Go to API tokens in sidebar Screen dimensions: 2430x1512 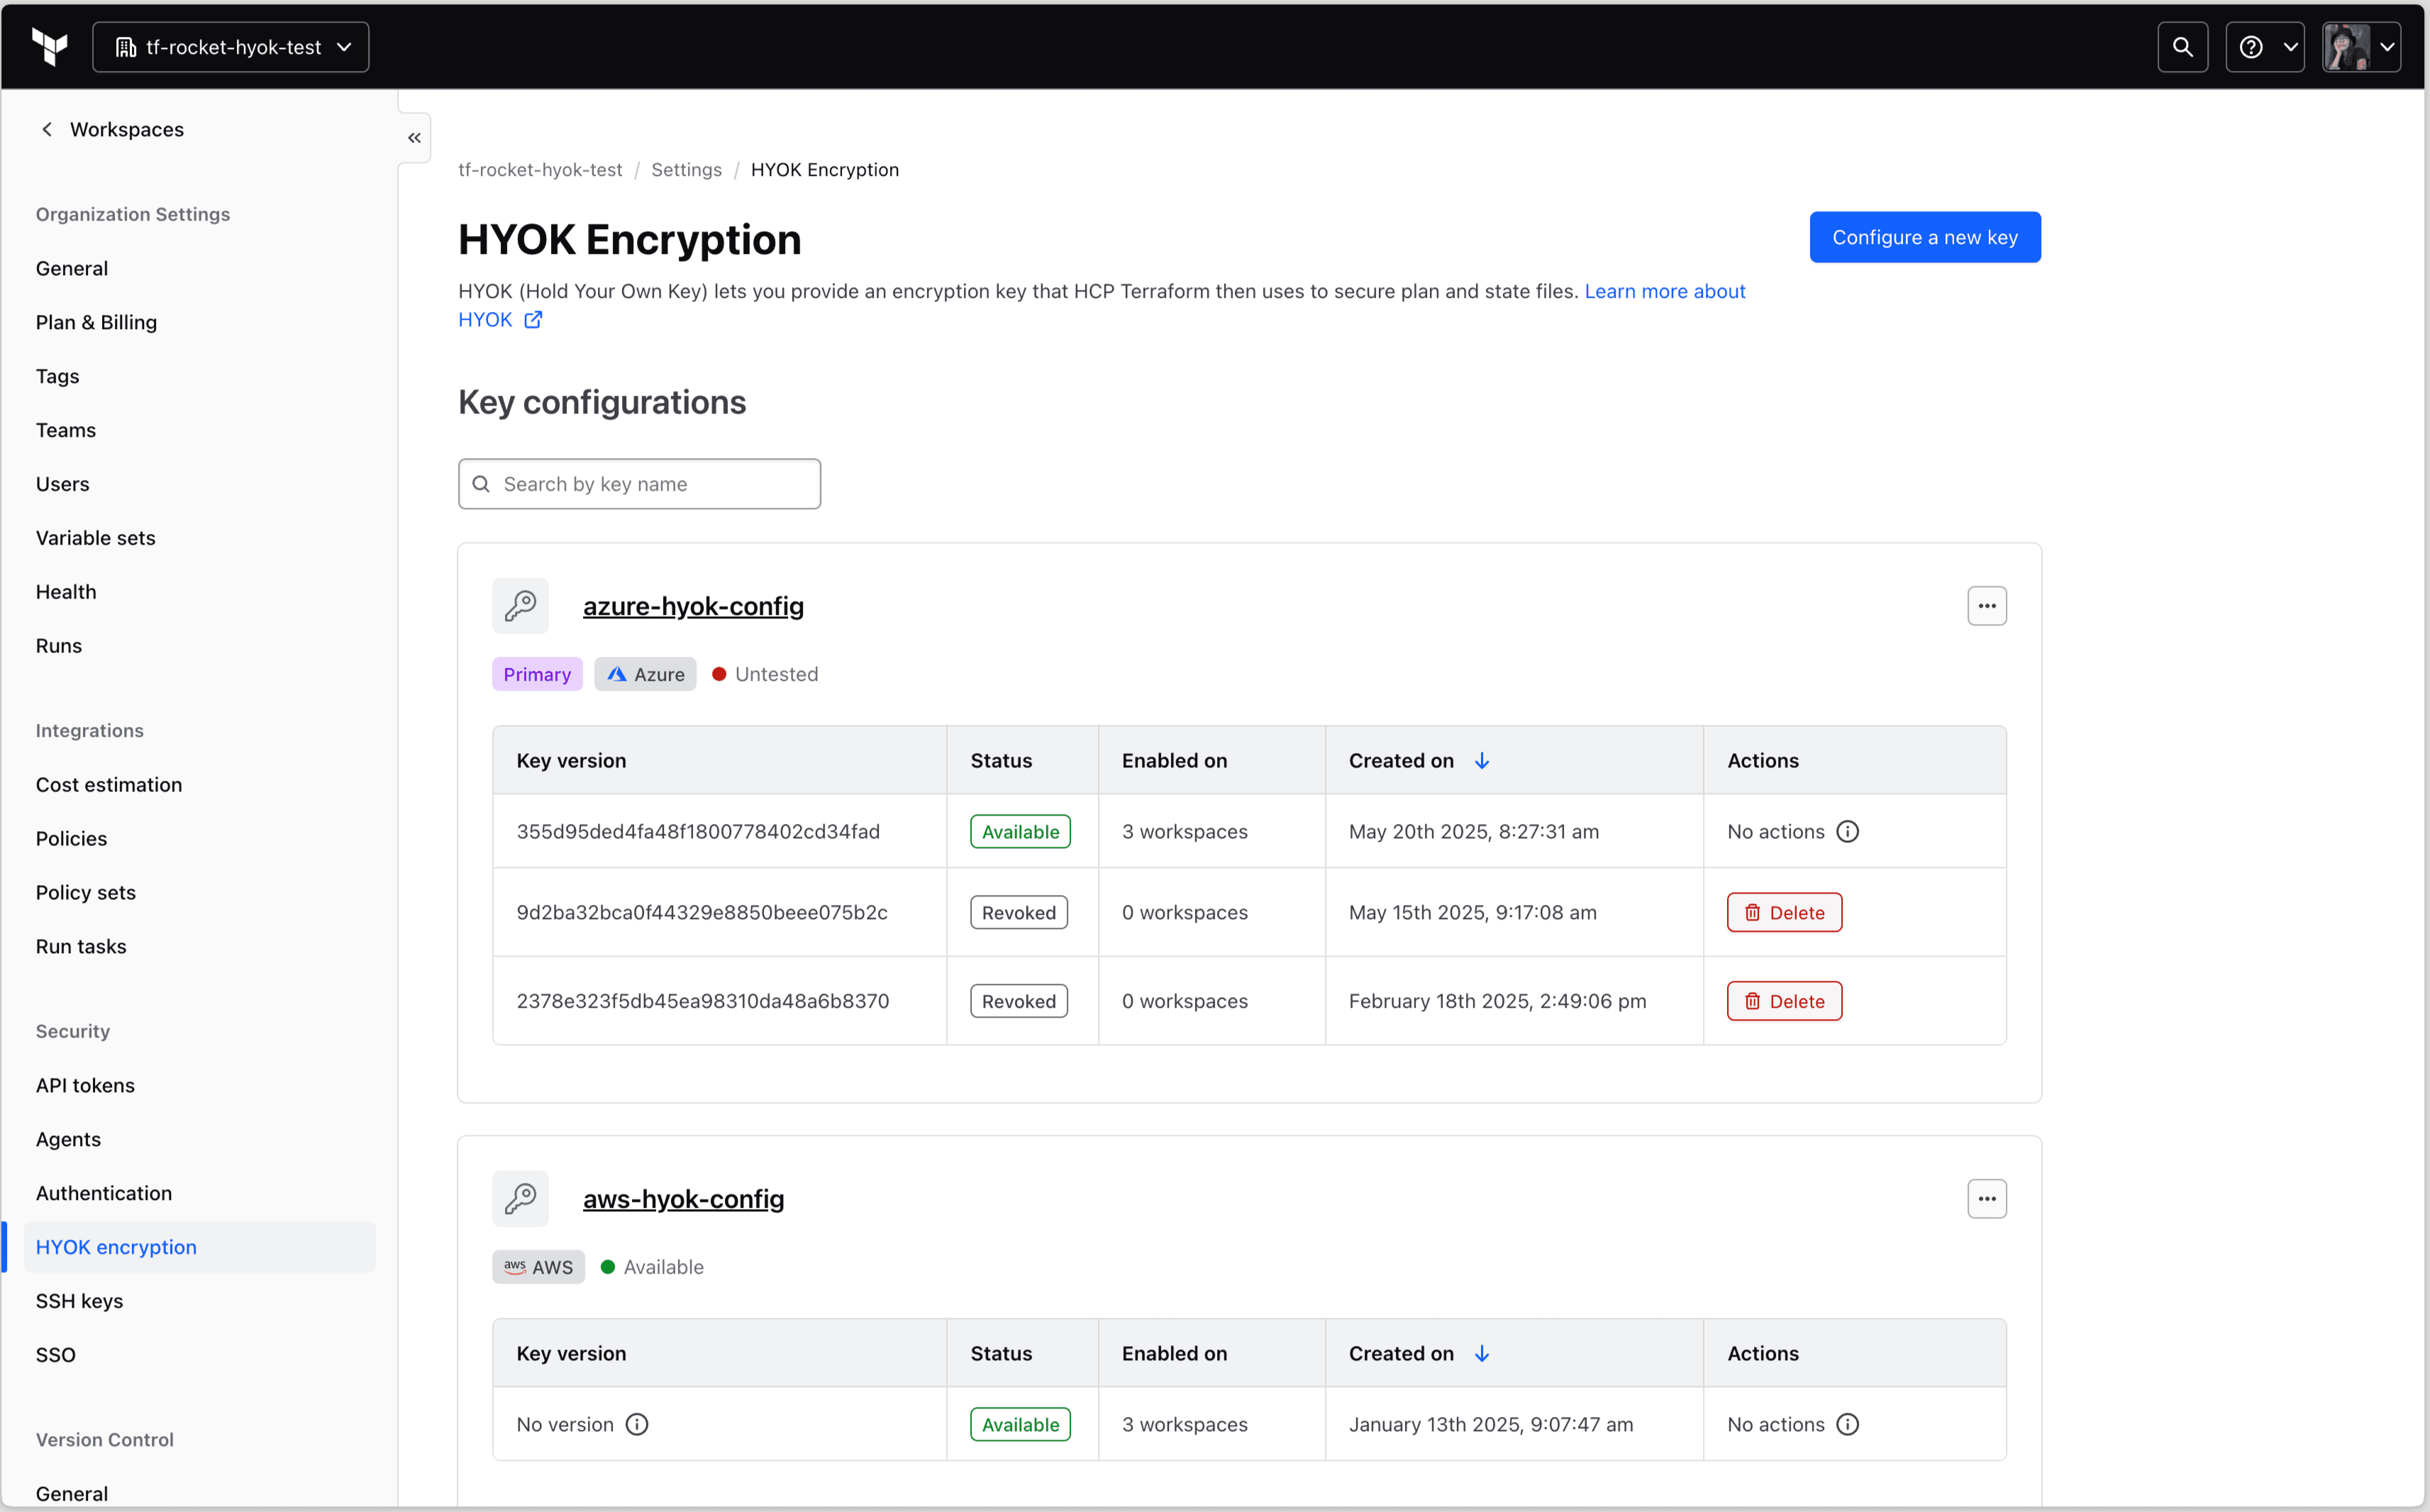[85, 1085]
